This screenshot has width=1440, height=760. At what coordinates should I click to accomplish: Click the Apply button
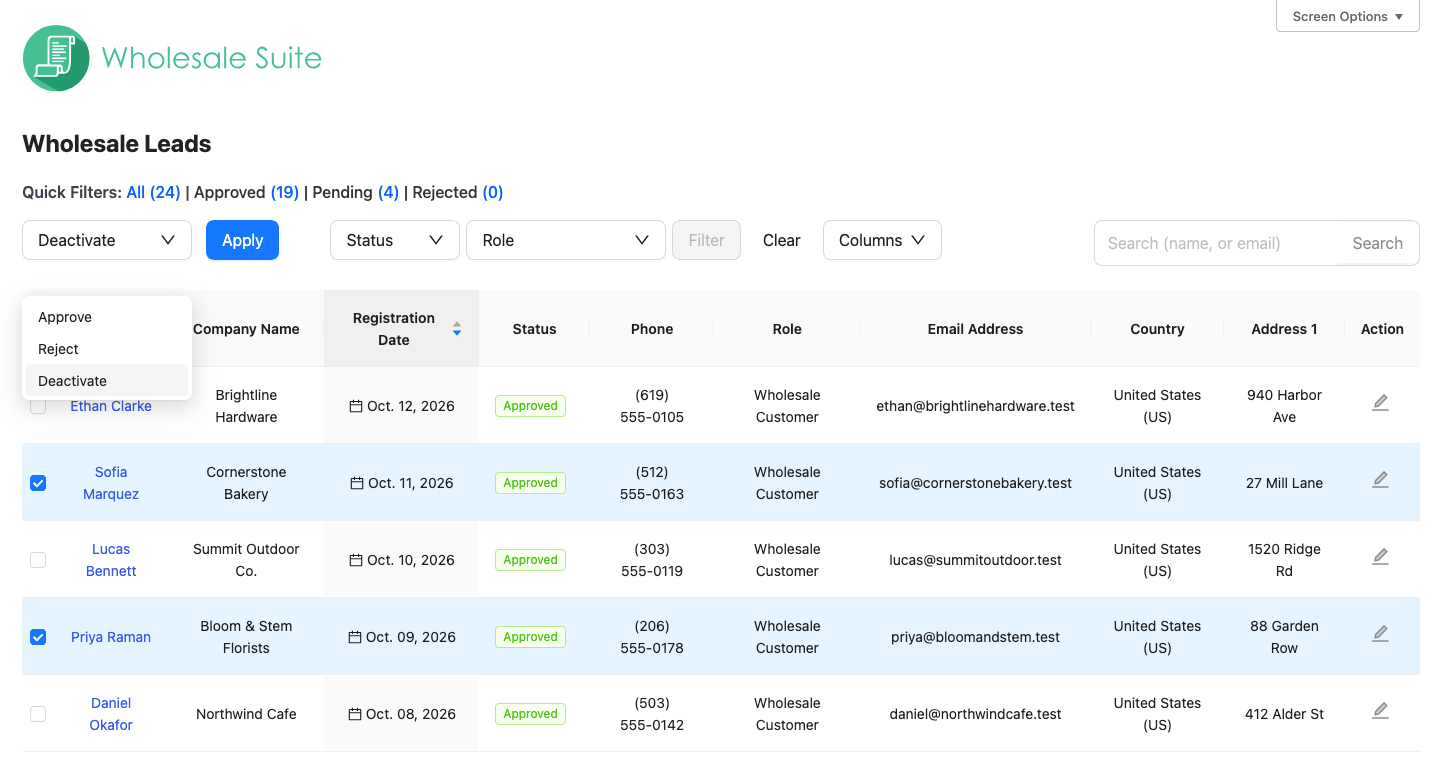pyautogui.click(x=242, y=240)
